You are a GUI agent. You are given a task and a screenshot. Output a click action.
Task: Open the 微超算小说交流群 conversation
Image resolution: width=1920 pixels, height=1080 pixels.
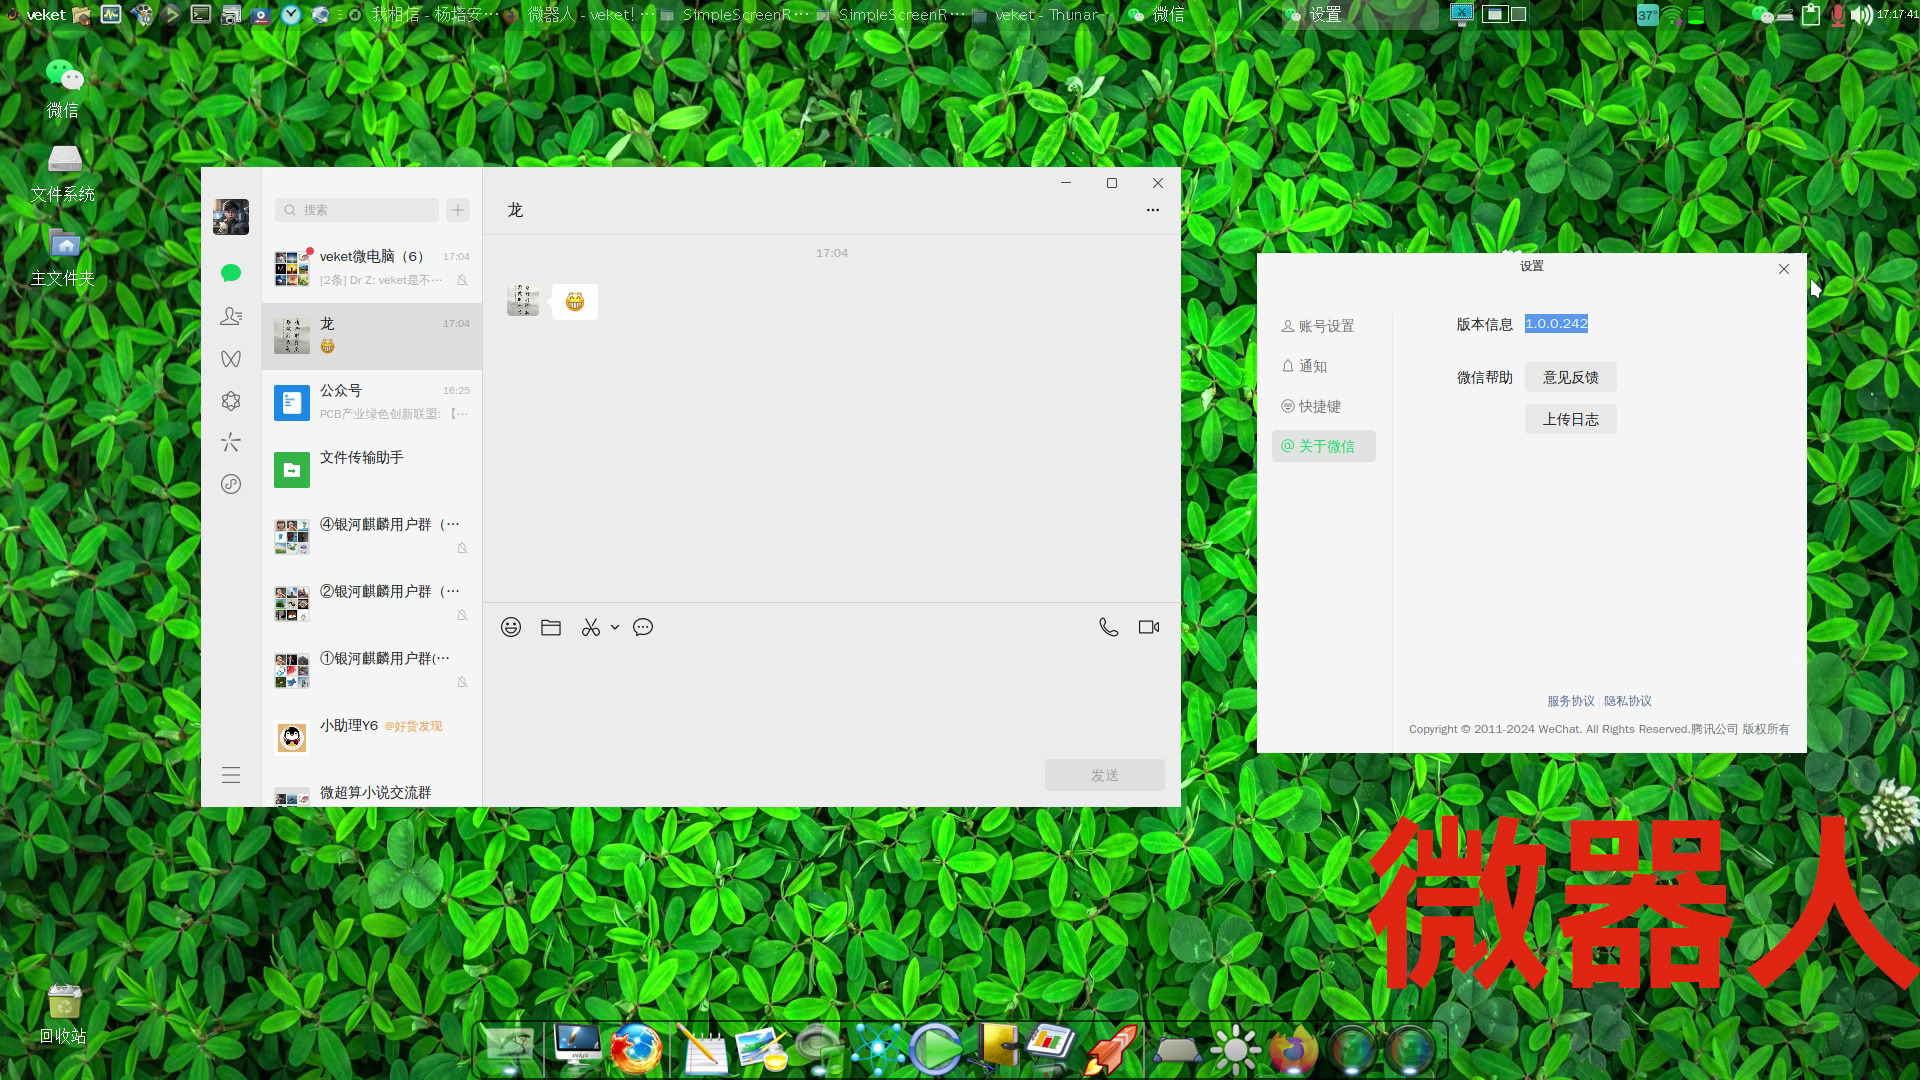(372, 790)
